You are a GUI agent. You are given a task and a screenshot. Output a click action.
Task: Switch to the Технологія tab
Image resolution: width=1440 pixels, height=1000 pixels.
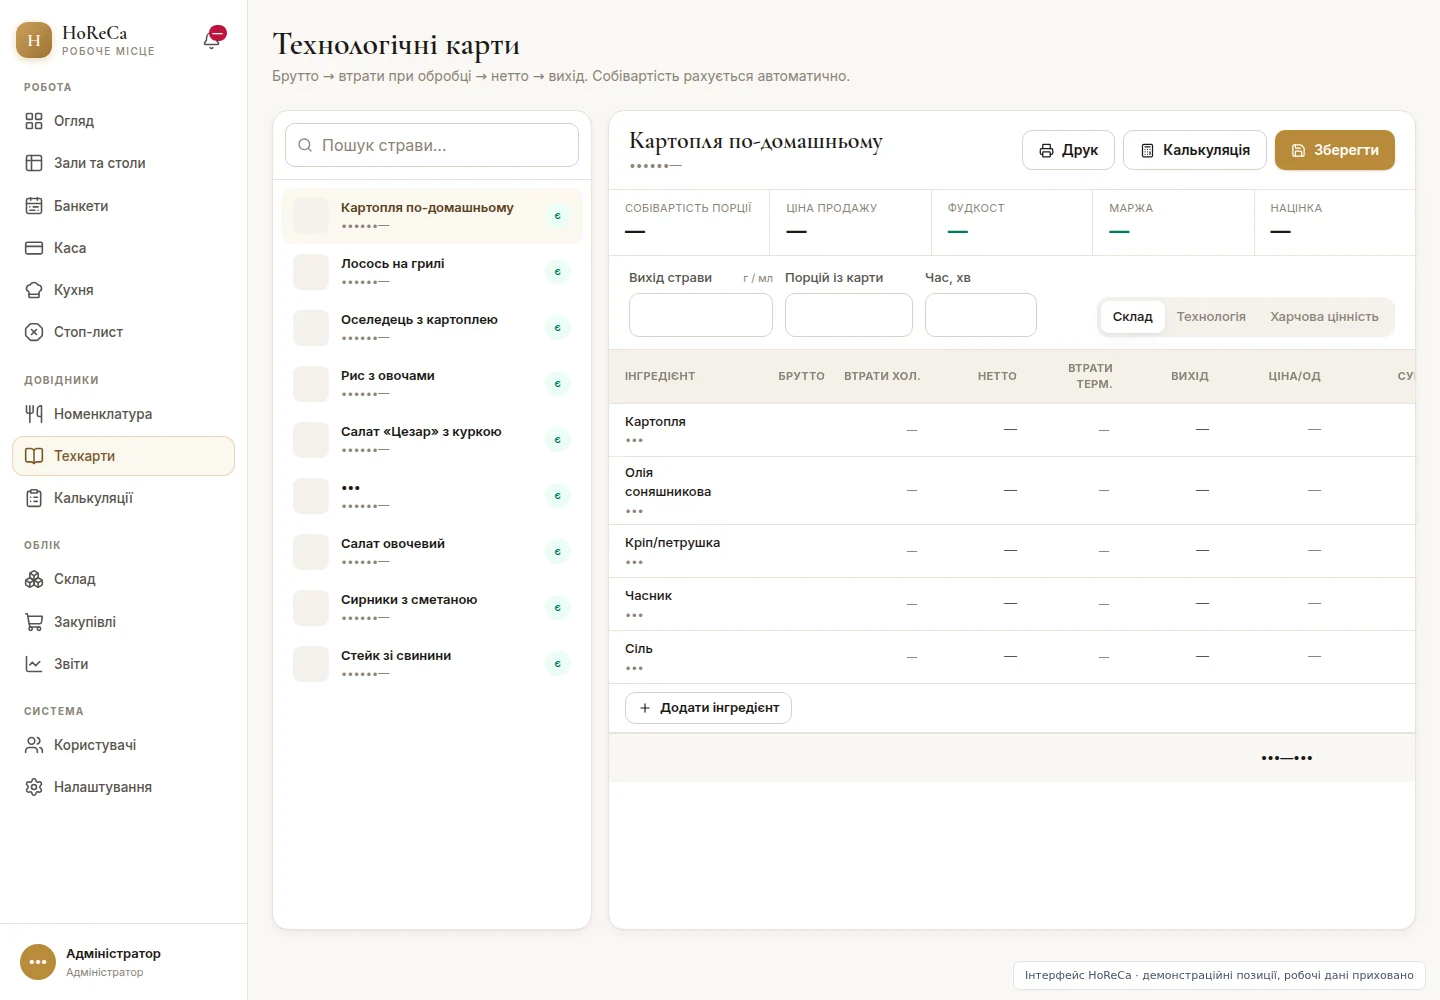coord(1211,317)
